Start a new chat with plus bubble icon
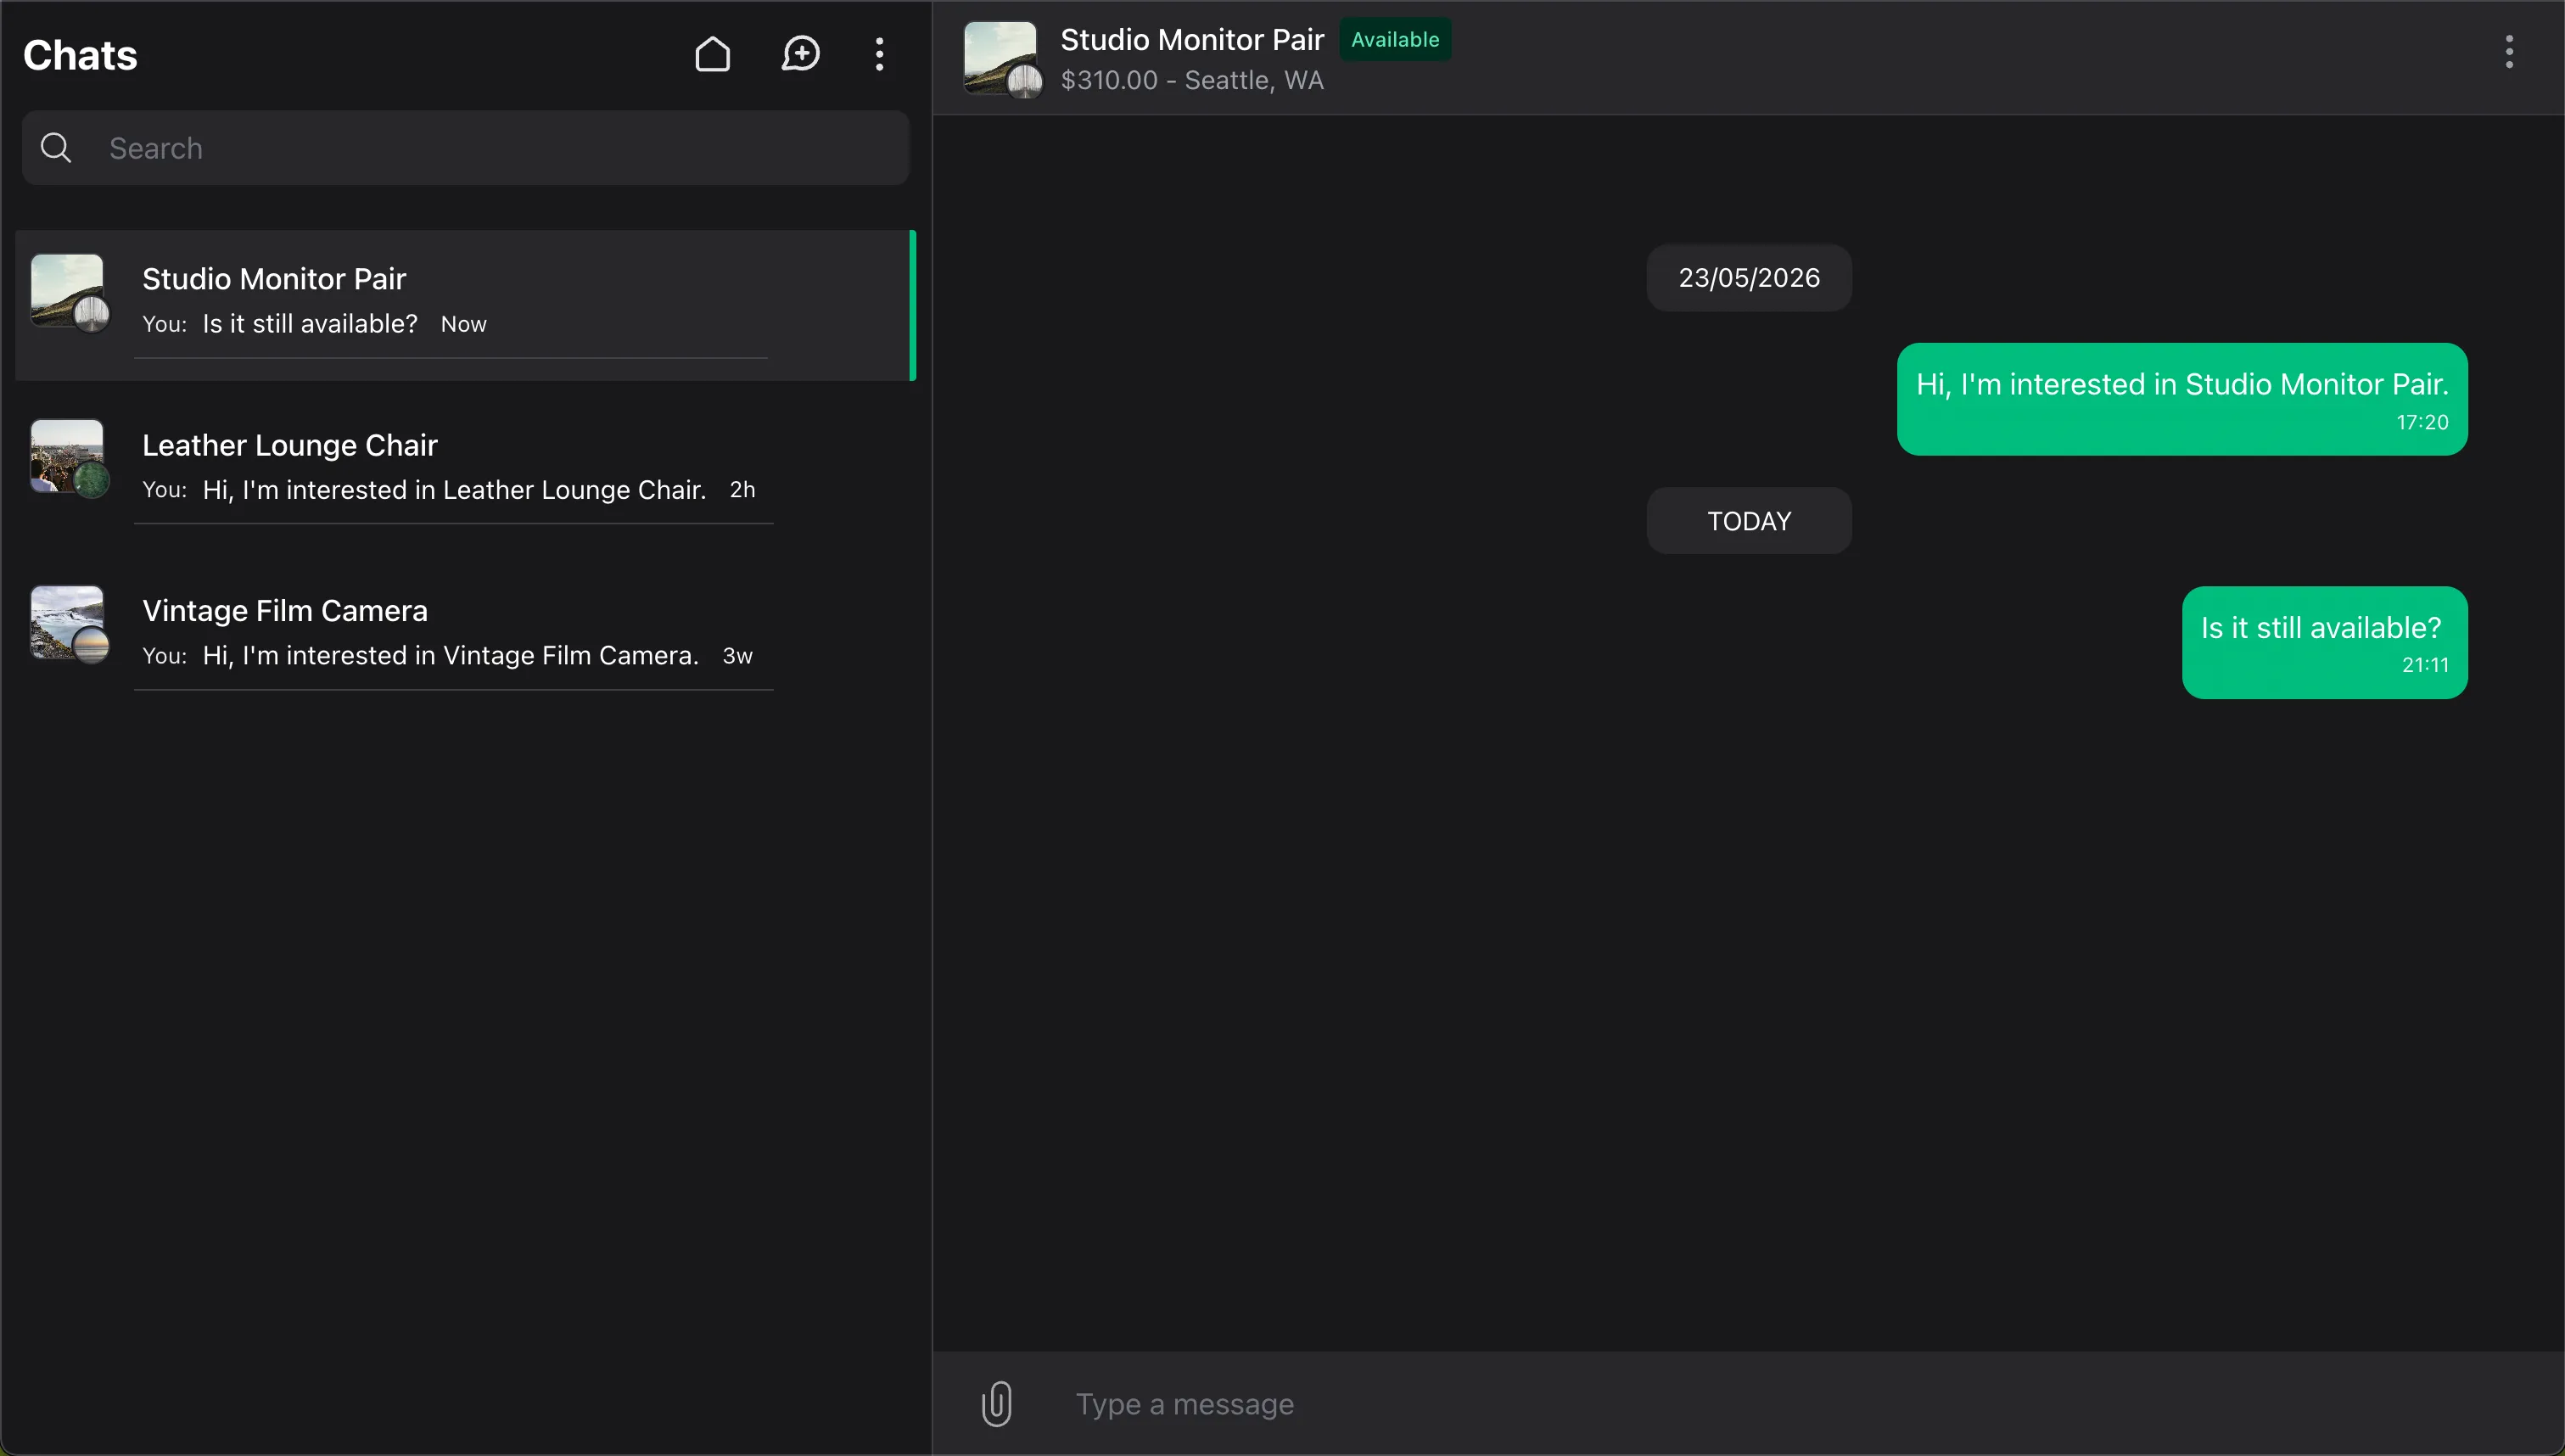 800,54
